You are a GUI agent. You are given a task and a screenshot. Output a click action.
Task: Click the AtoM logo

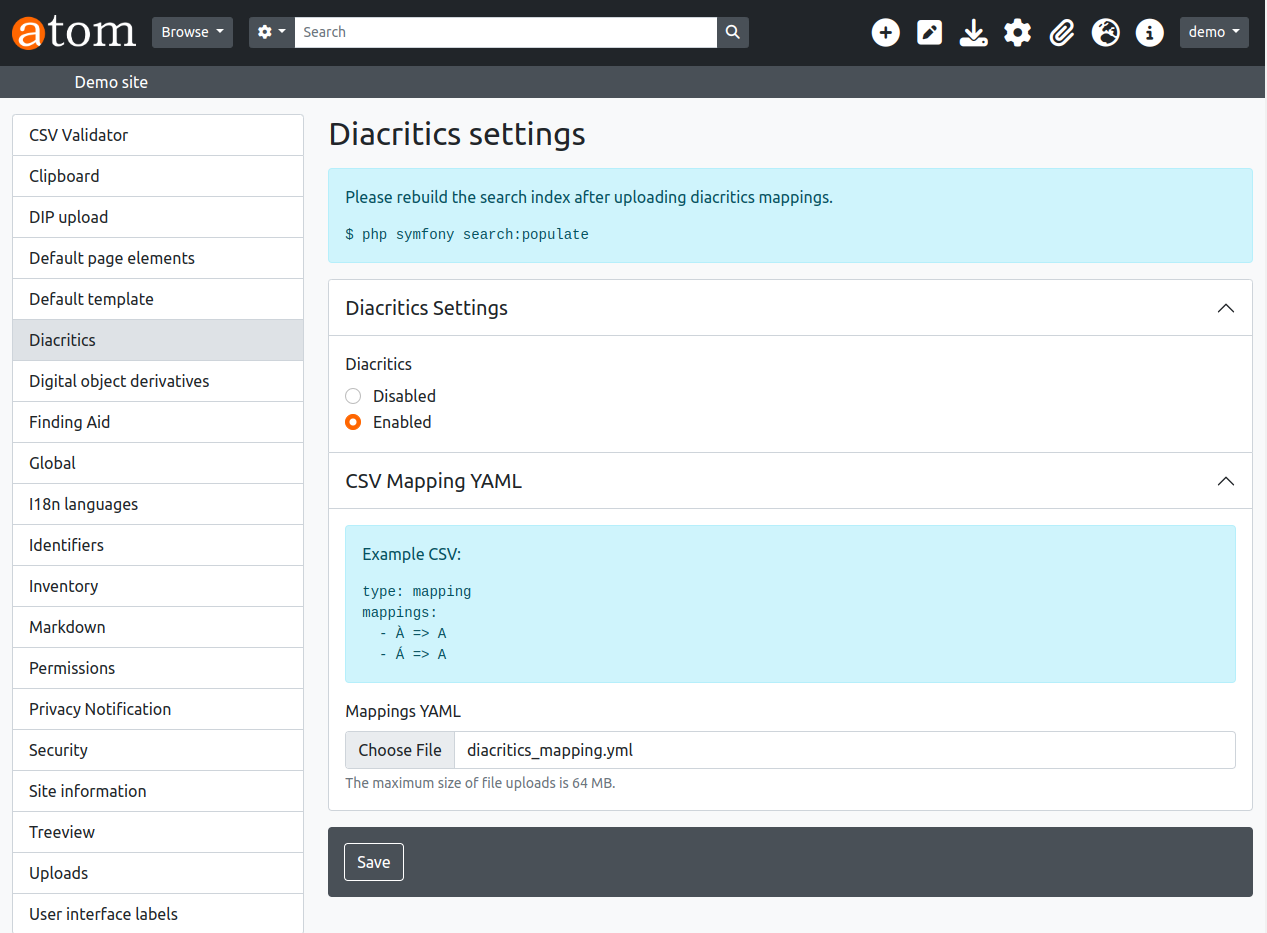pos(74,32)
